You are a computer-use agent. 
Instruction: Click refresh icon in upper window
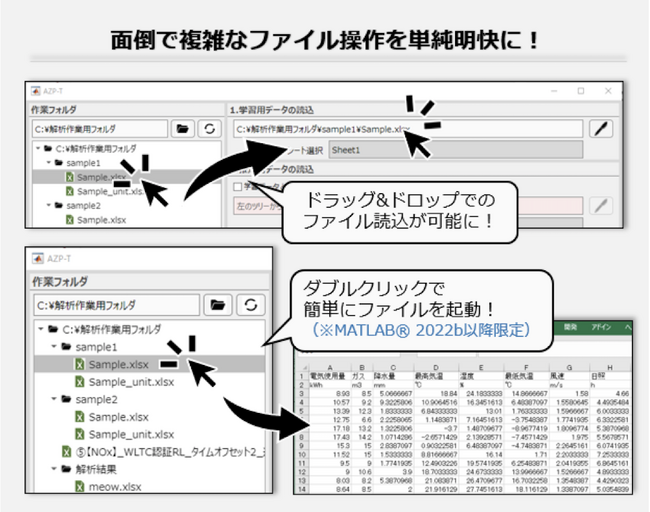[209, 129]
